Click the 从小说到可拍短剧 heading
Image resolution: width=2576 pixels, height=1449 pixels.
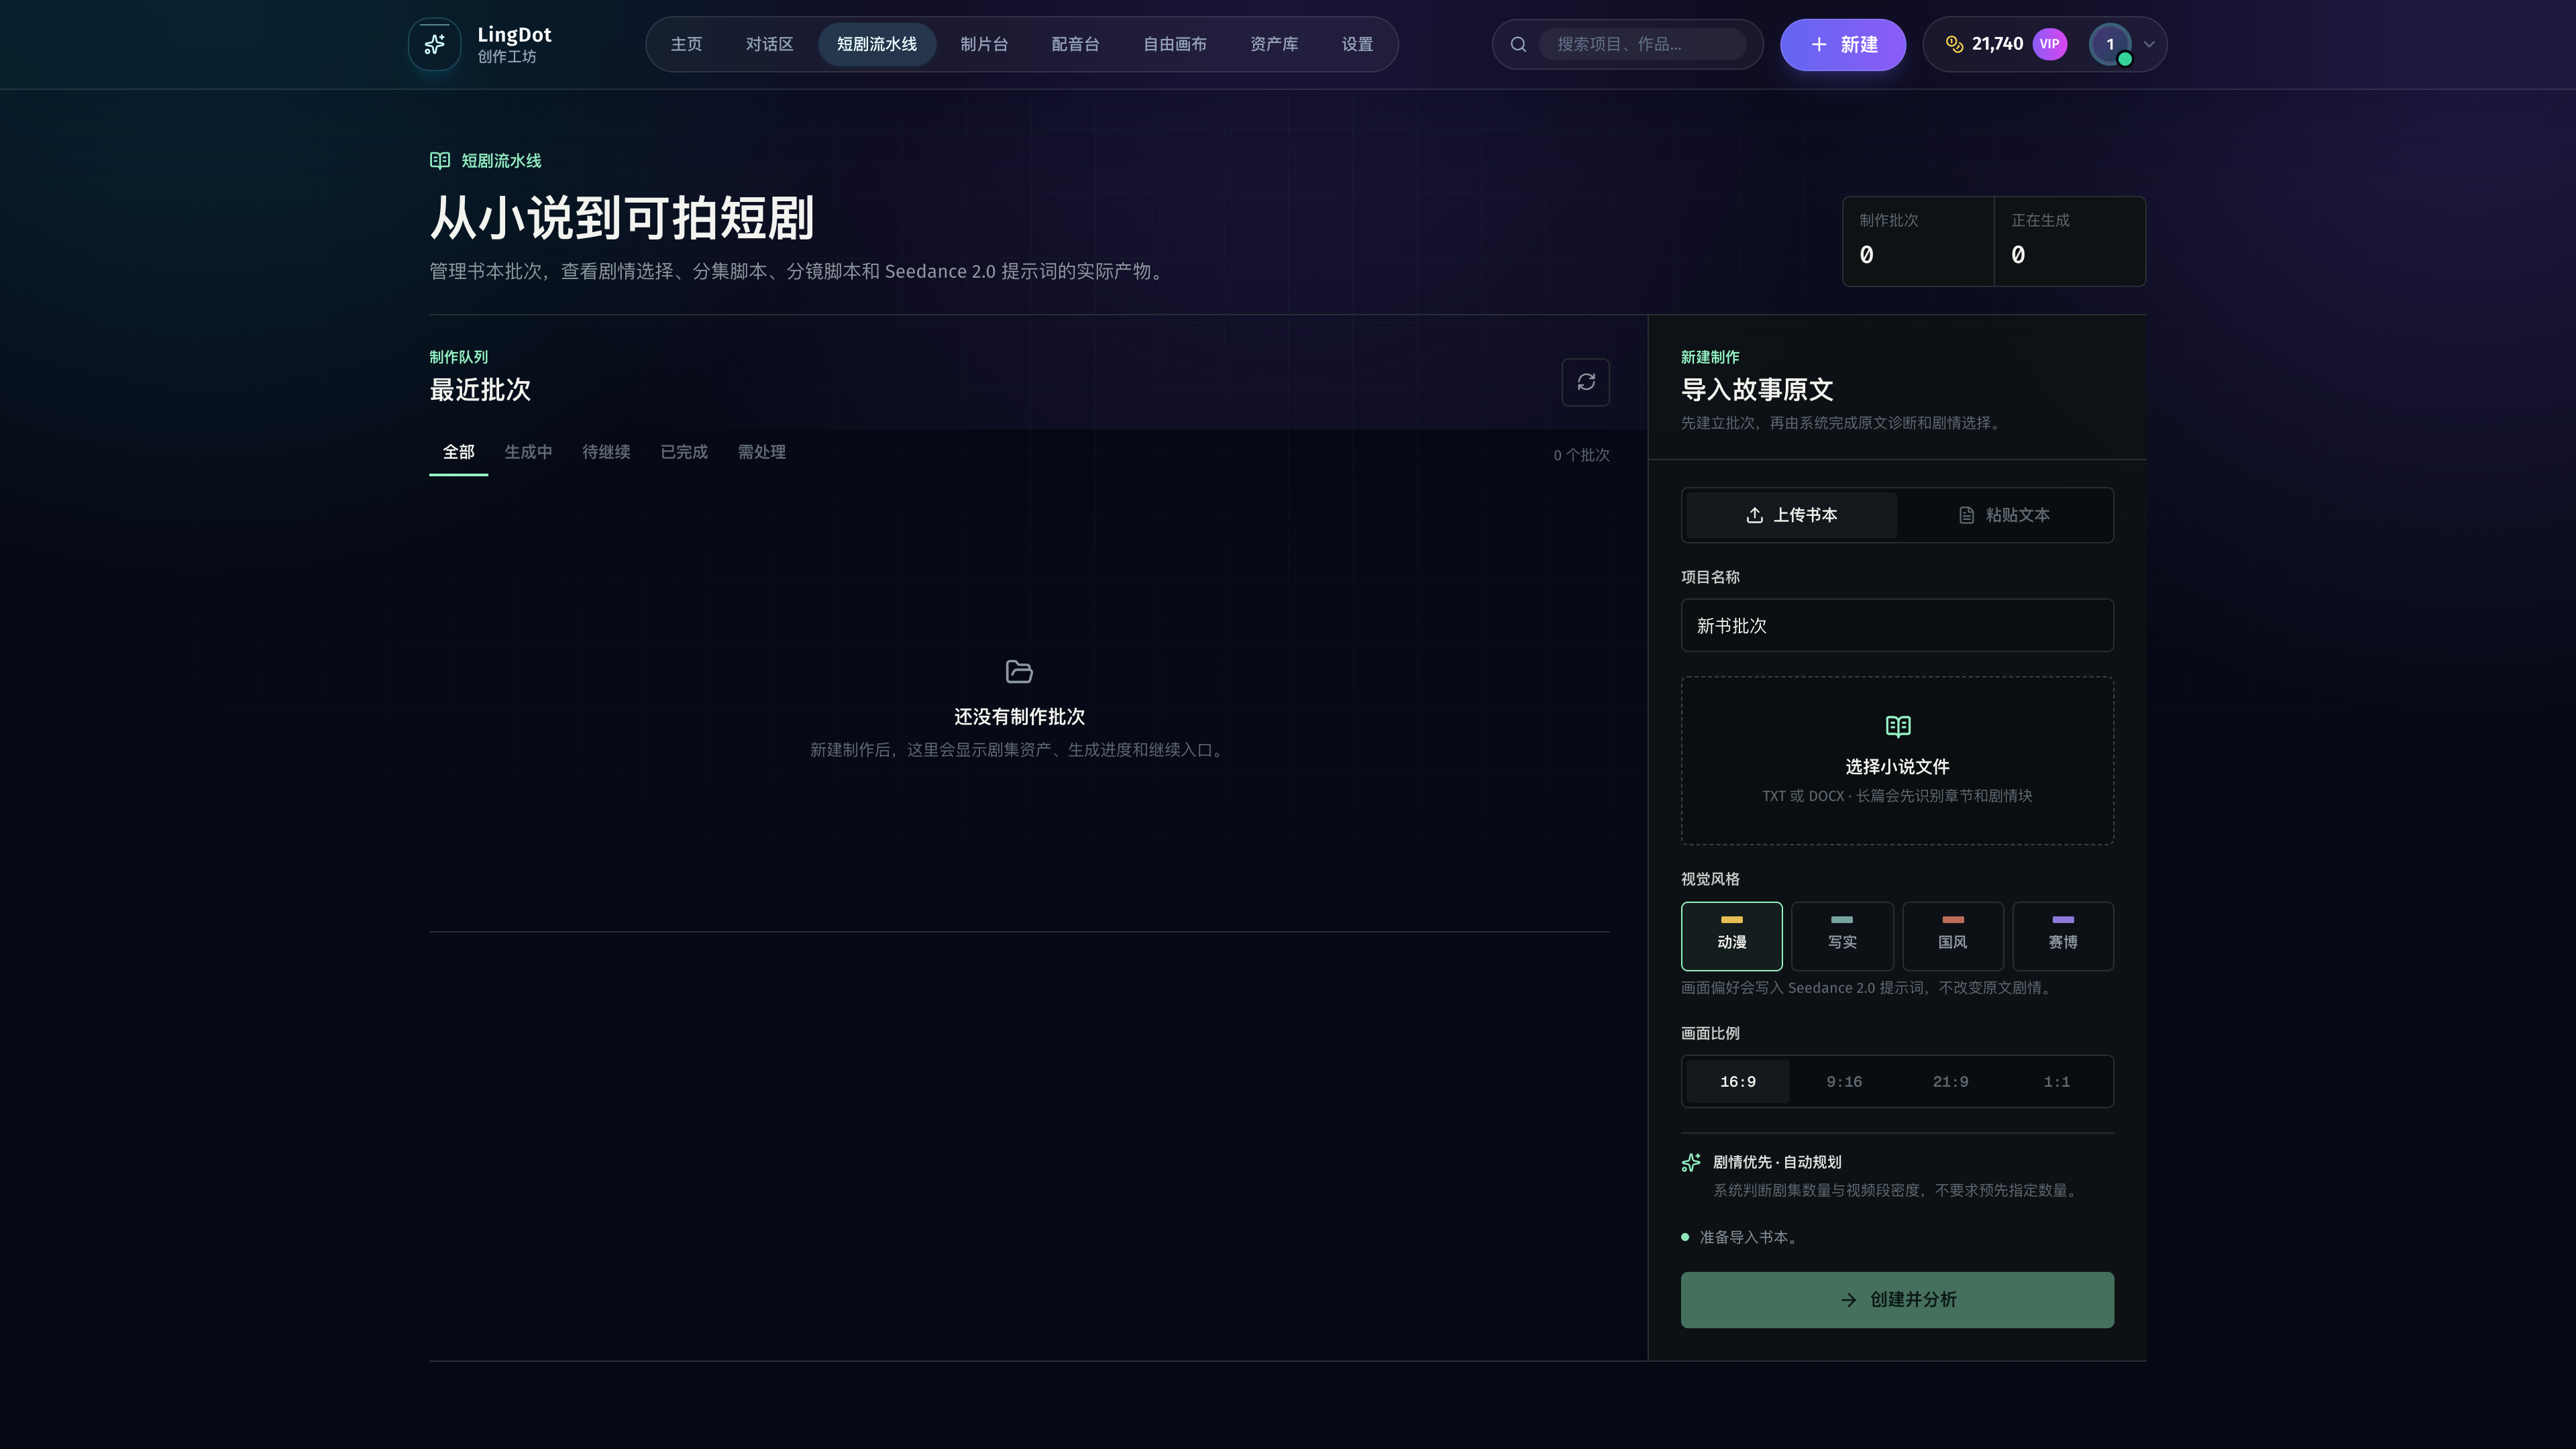click(622, 217)
